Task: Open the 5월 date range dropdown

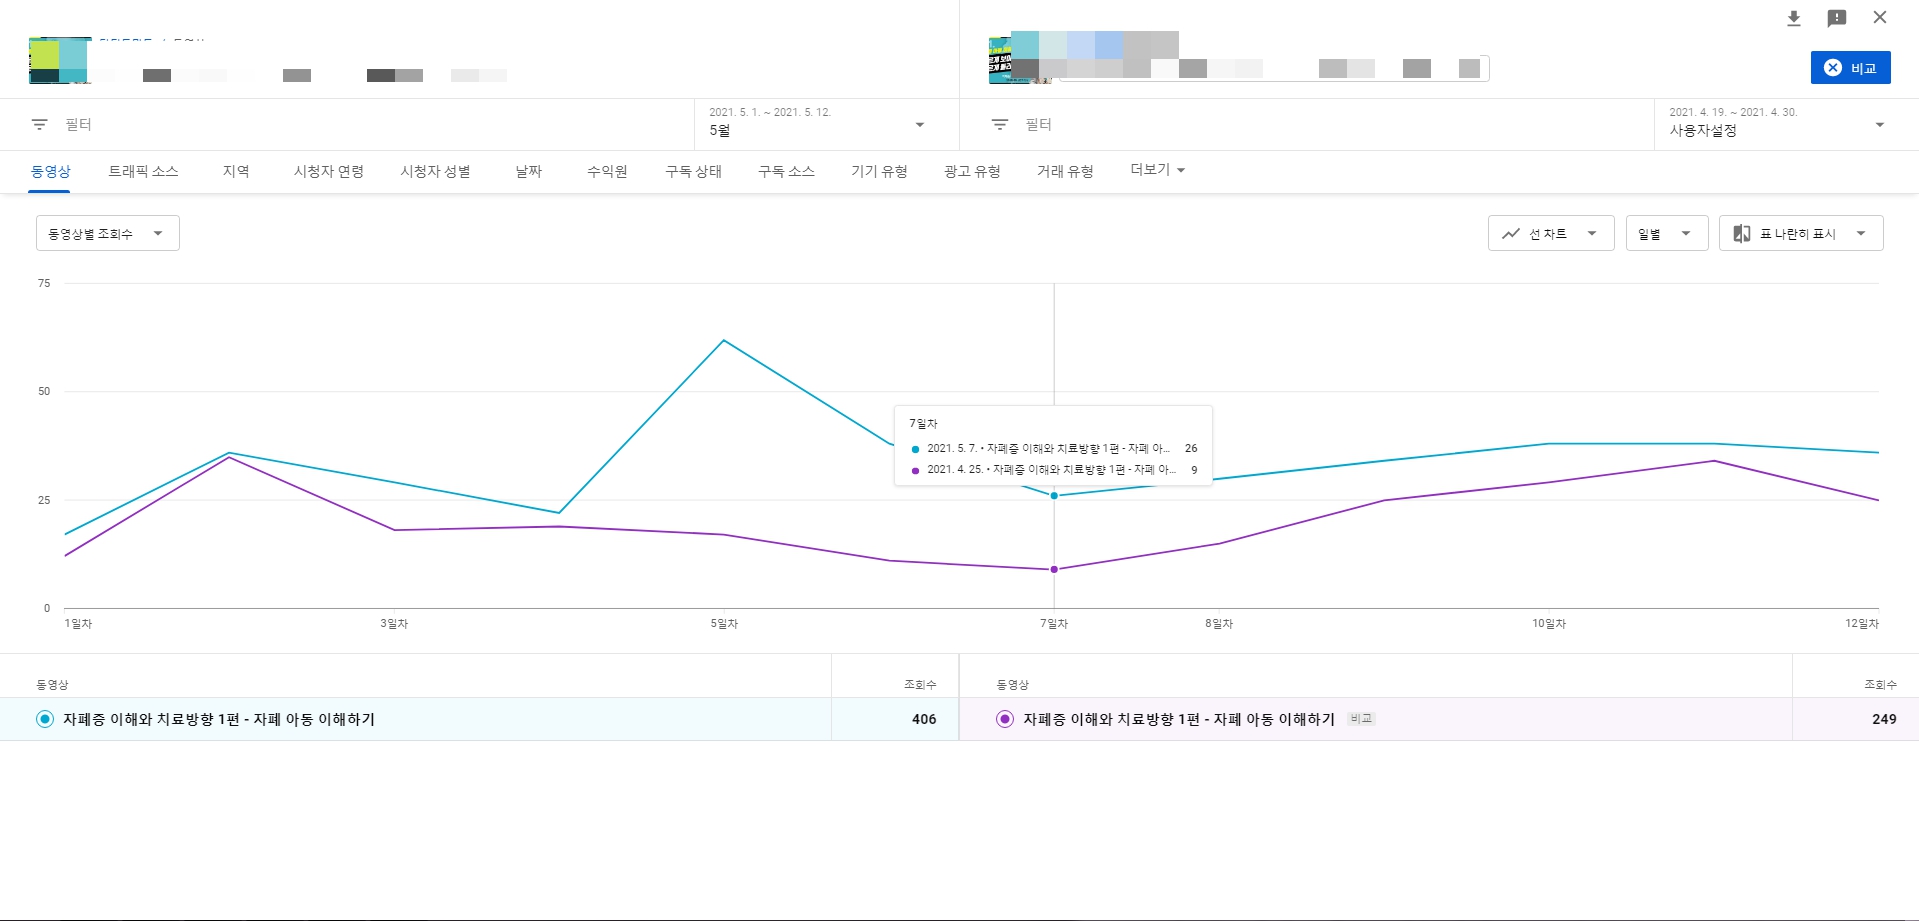Action: coord(816,124)
